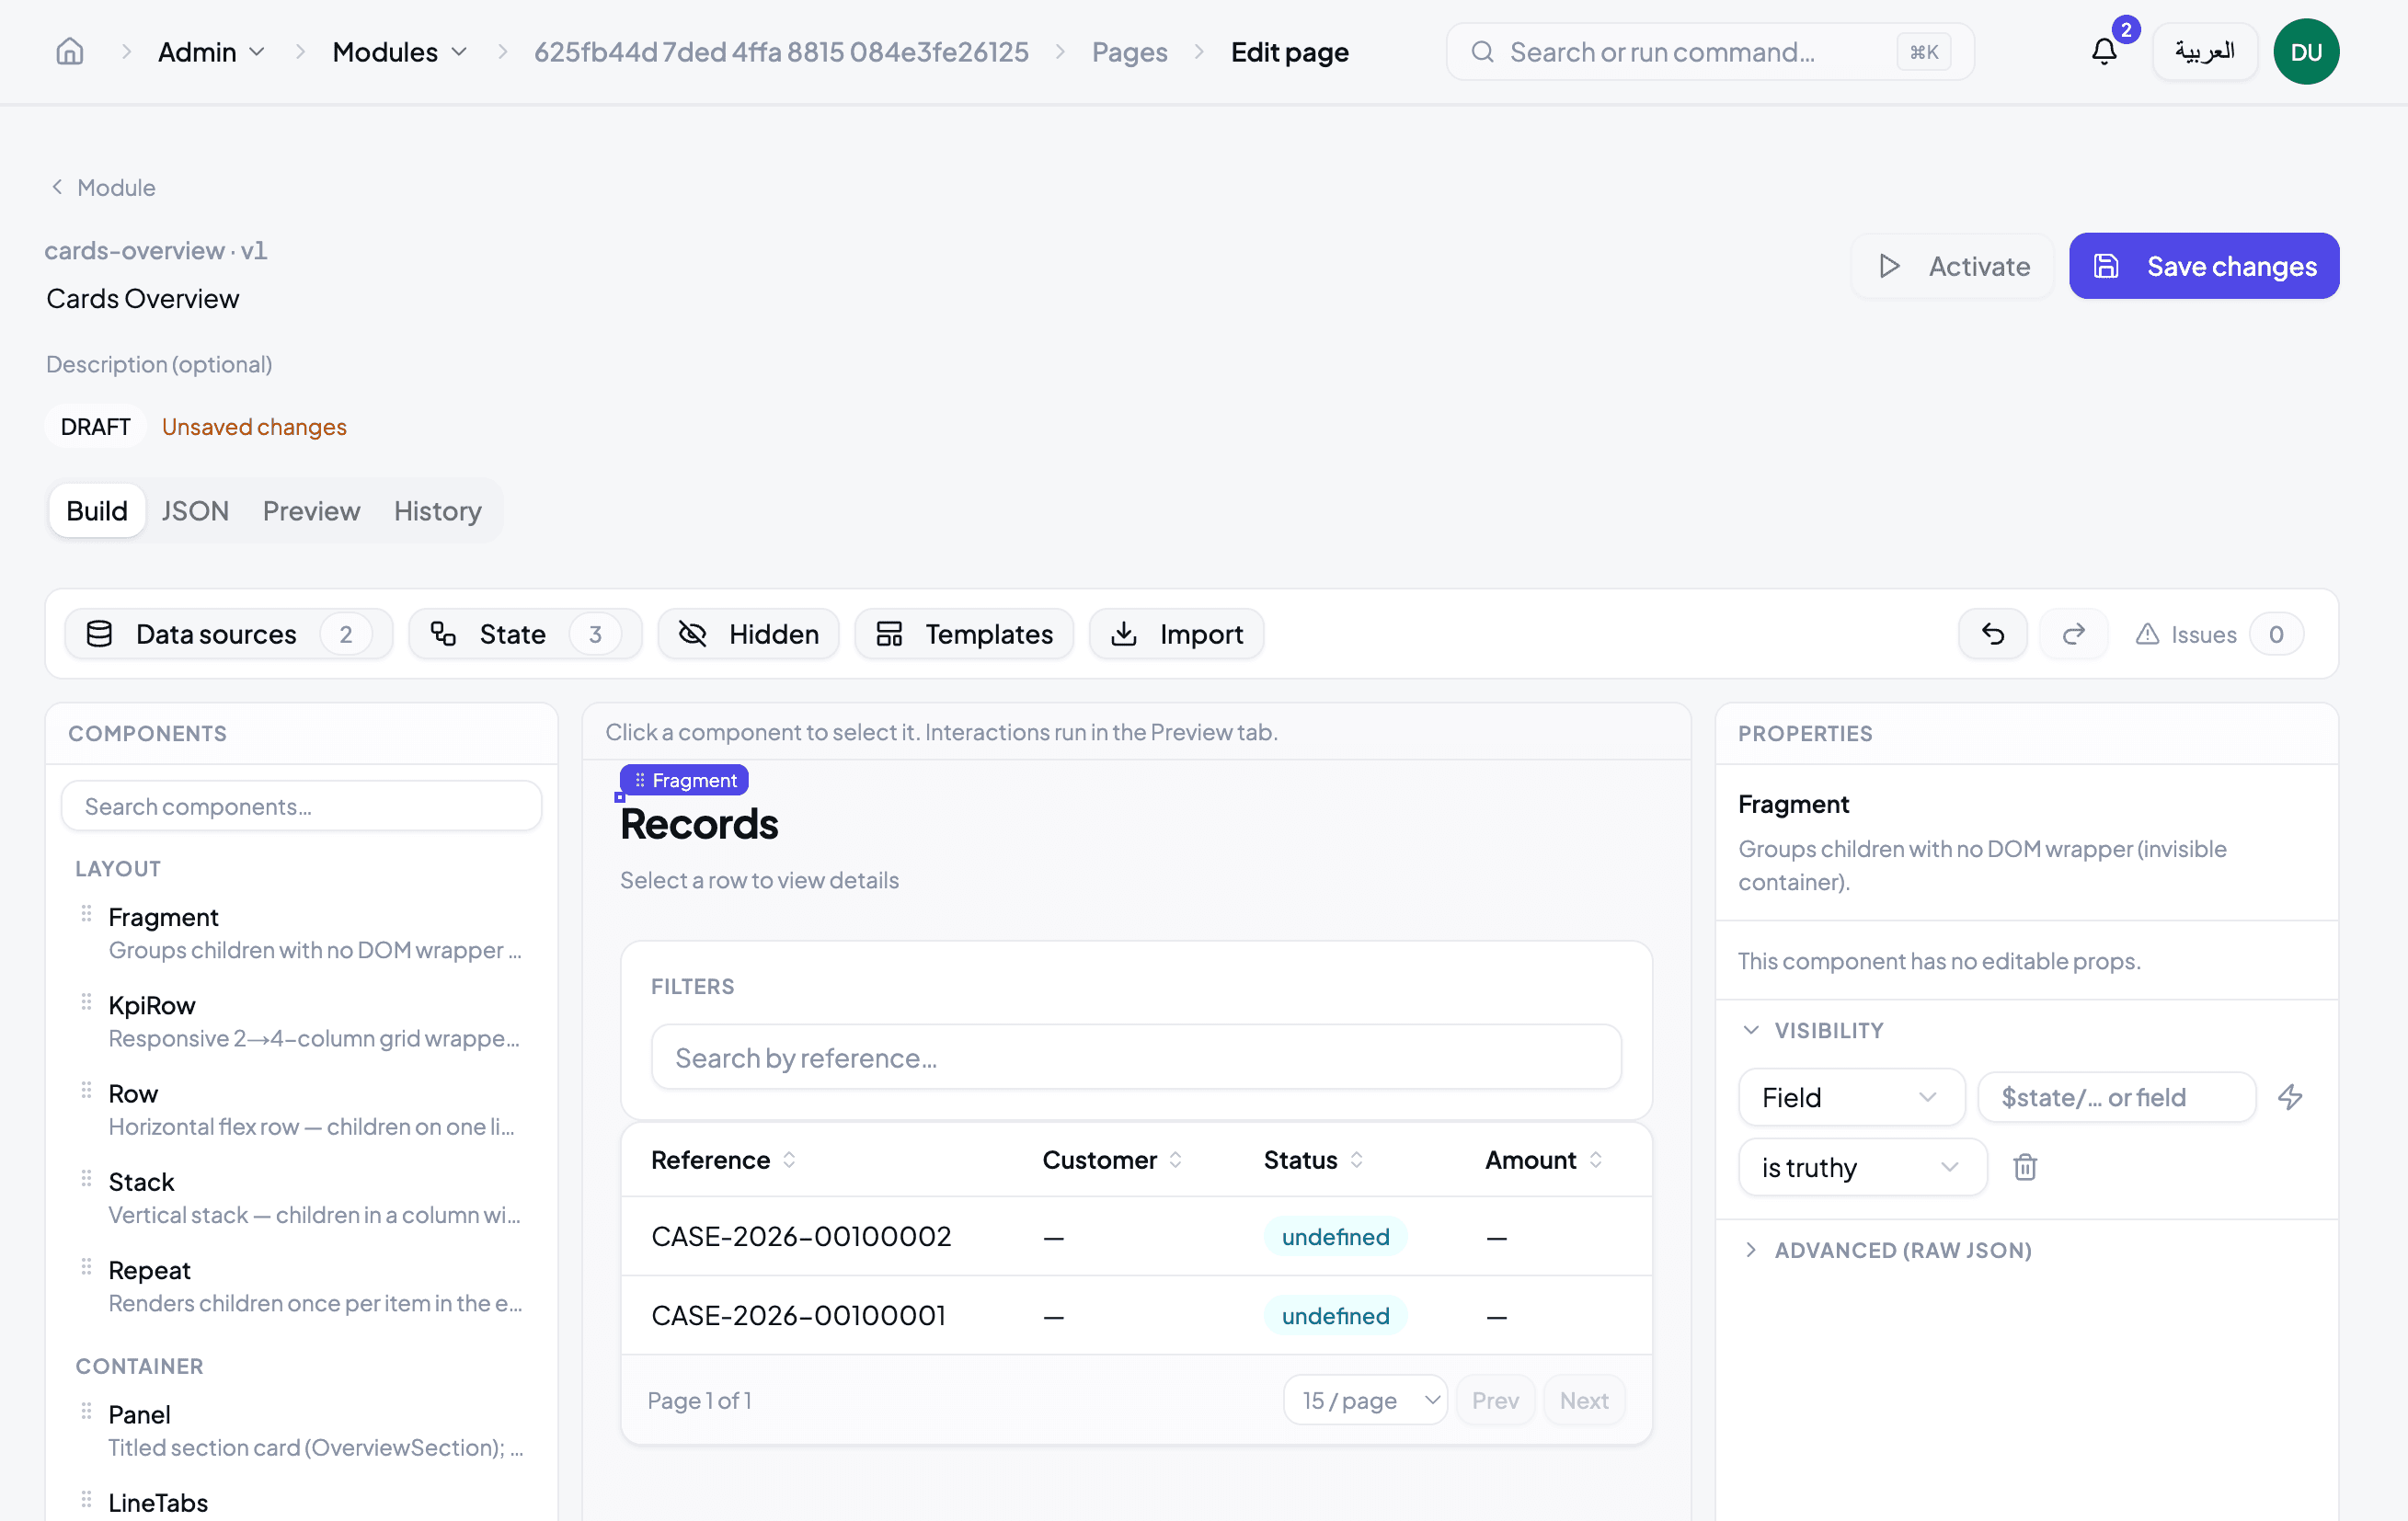Select the Stack component entry
This screenshot has width=2408, height=1521.
click(301, 1196)
